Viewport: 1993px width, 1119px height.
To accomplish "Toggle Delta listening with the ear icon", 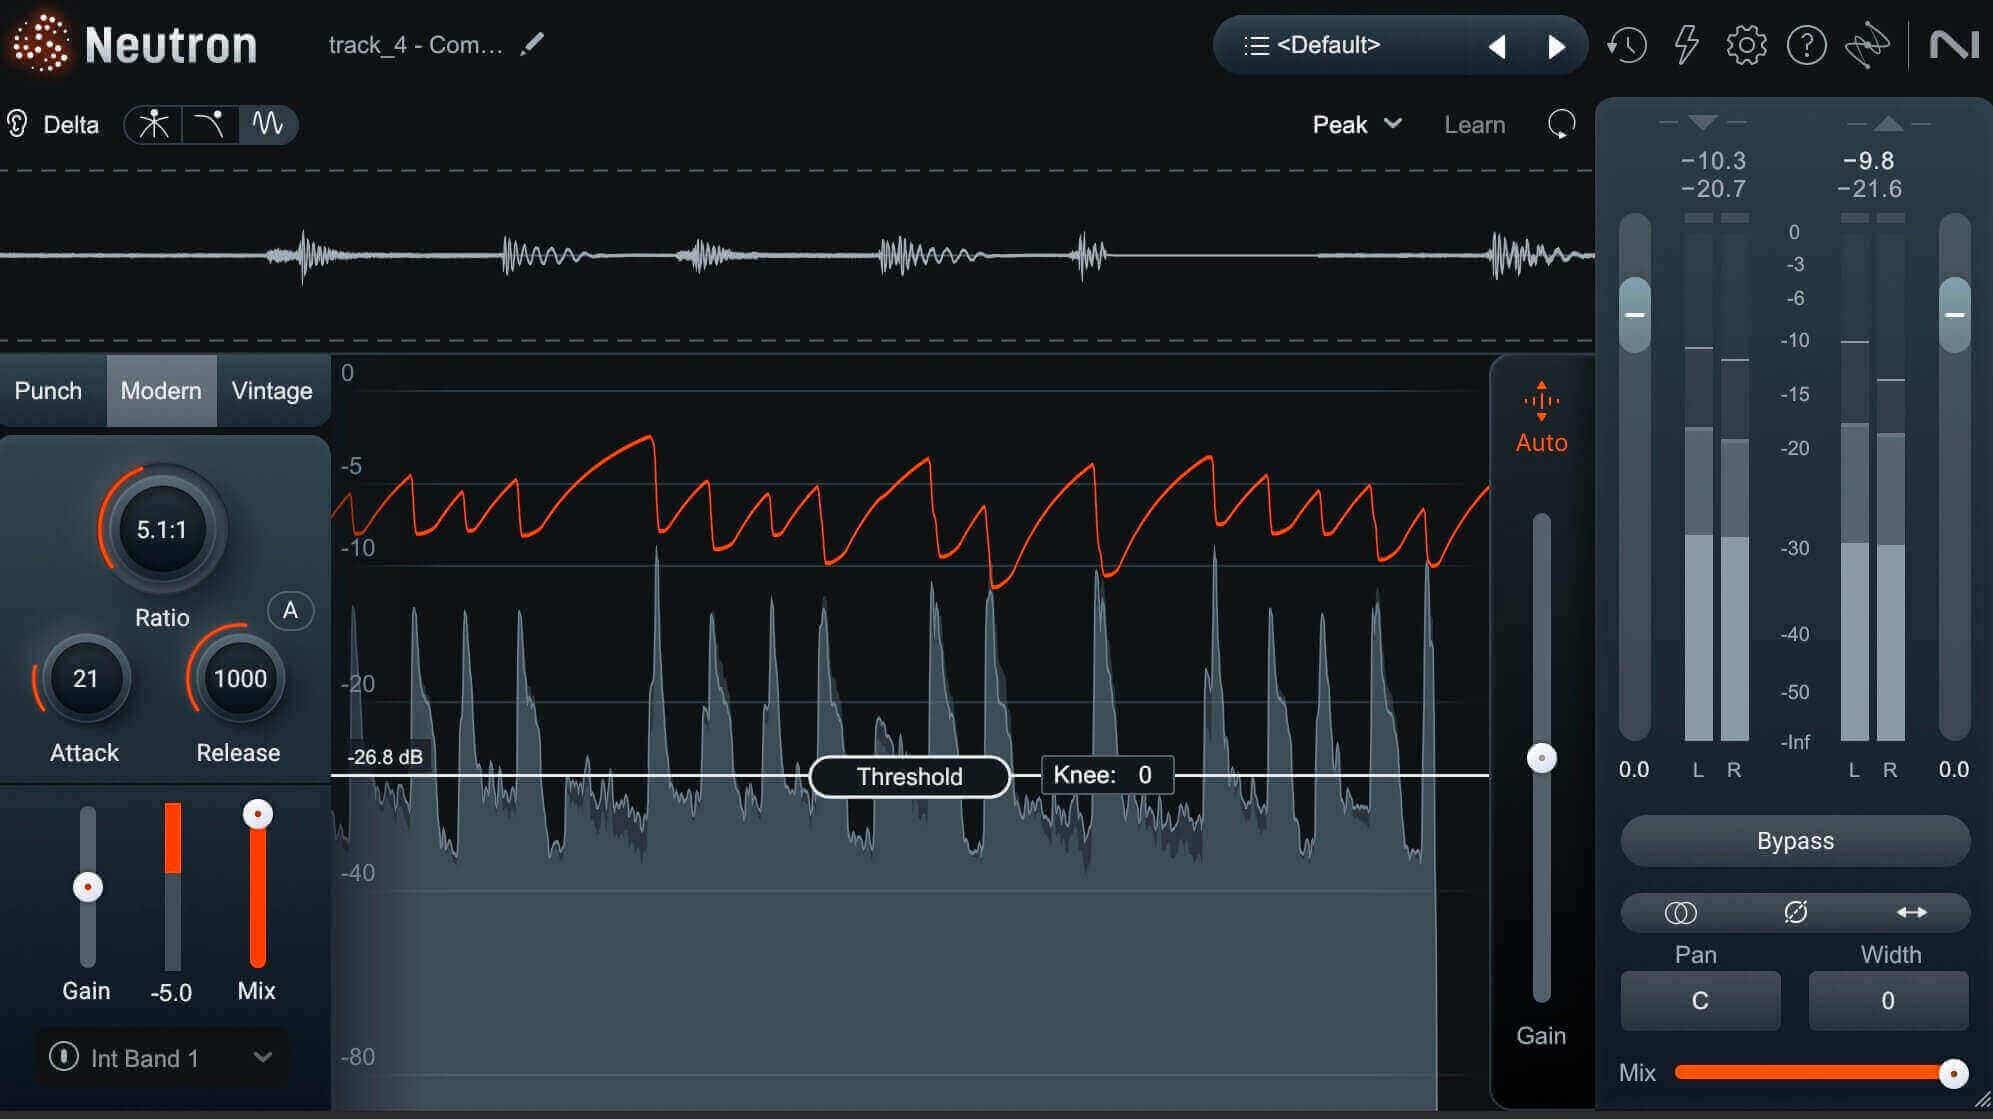I will point(17,124).
